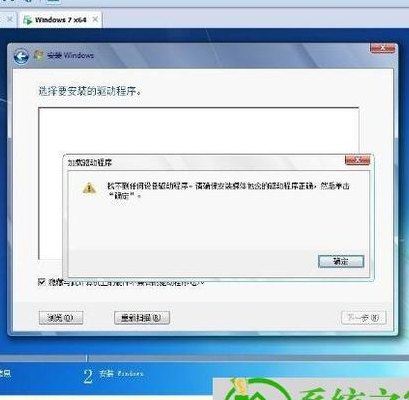Click inside the empty driver list box
The image size is (409, 400).
pyautogui.click(x=198, y=131)
